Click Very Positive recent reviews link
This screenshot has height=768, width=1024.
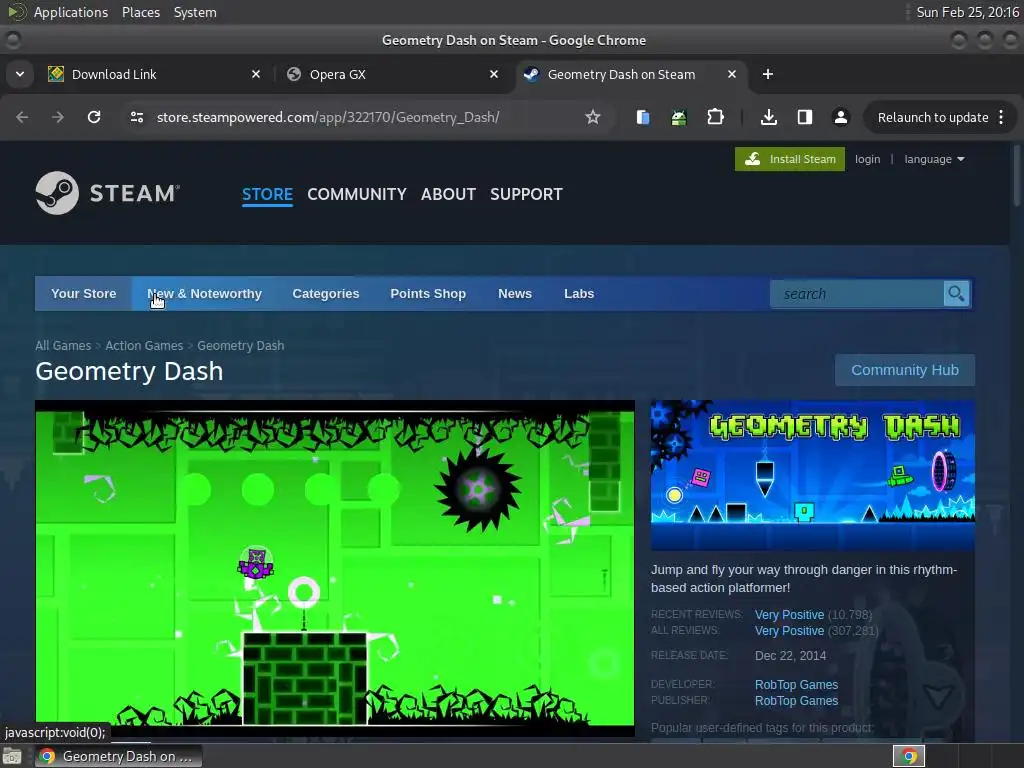[x=789, y=615]
